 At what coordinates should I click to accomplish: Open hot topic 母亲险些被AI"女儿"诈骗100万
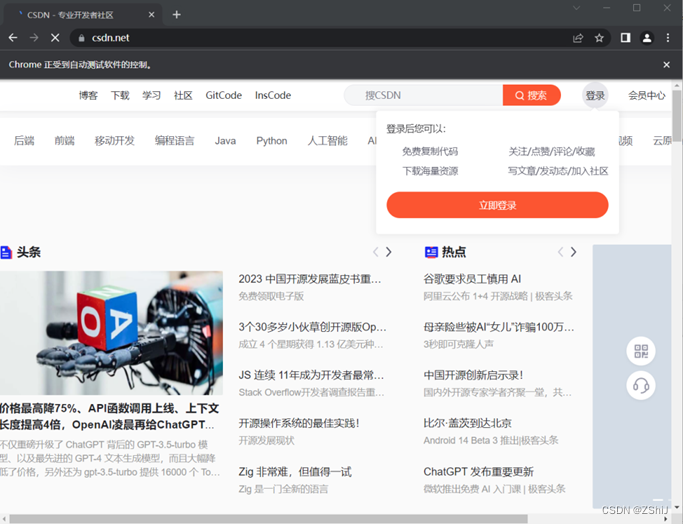[x=499, y=327]
